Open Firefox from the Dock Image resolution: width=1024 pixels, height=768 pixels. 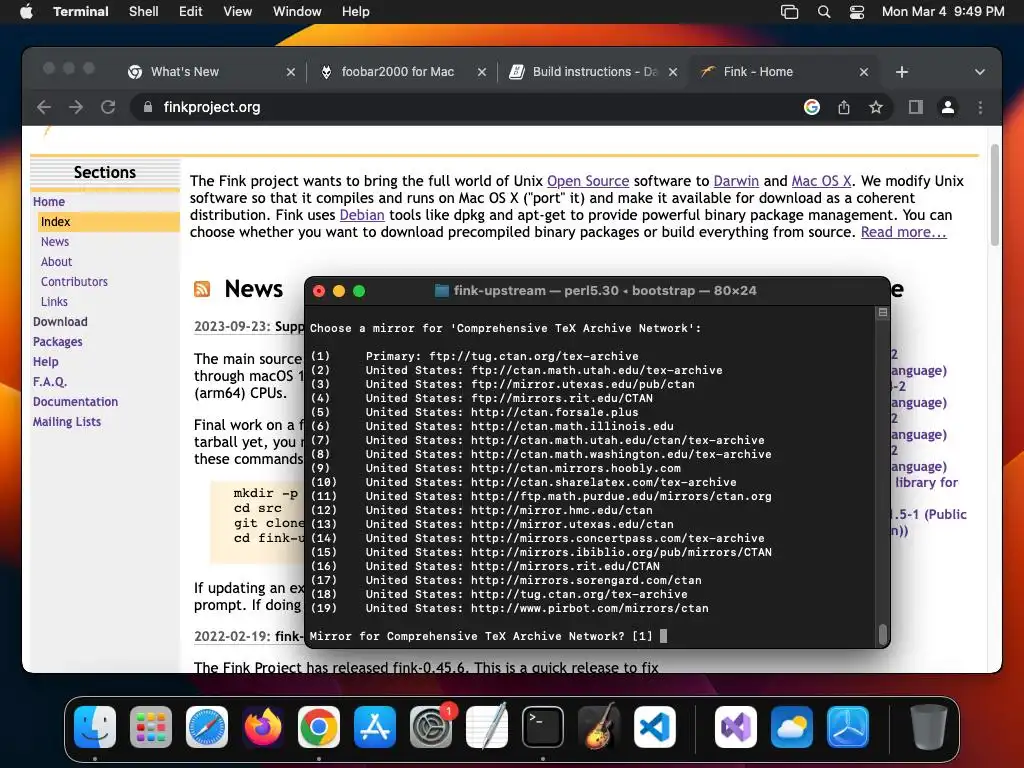tap(263, 727)
